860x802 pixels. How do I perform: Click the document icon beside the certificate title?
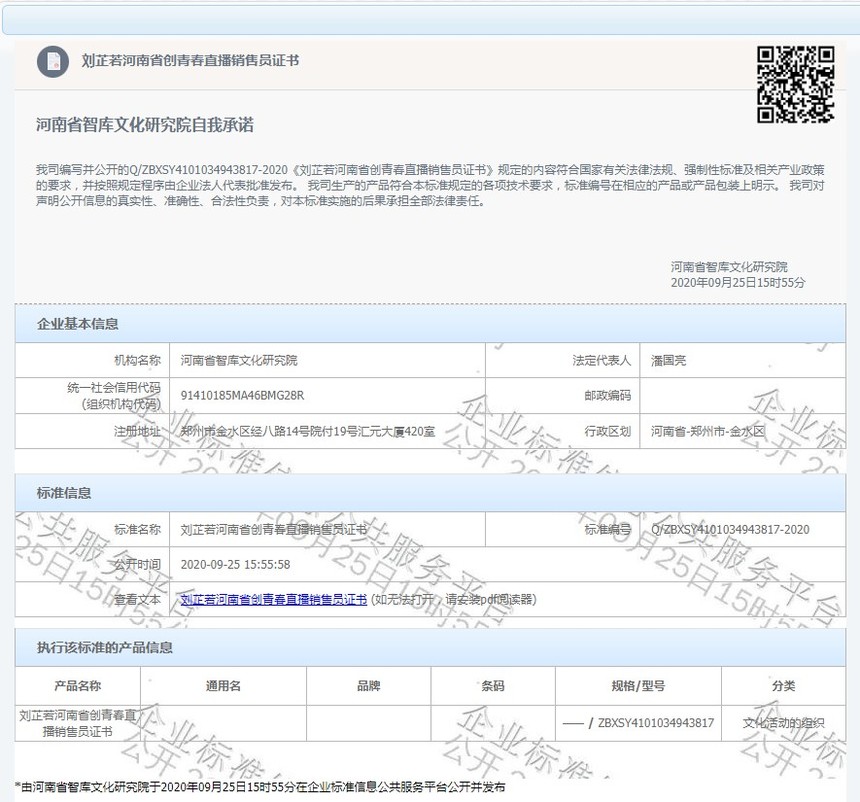(53, 61)
